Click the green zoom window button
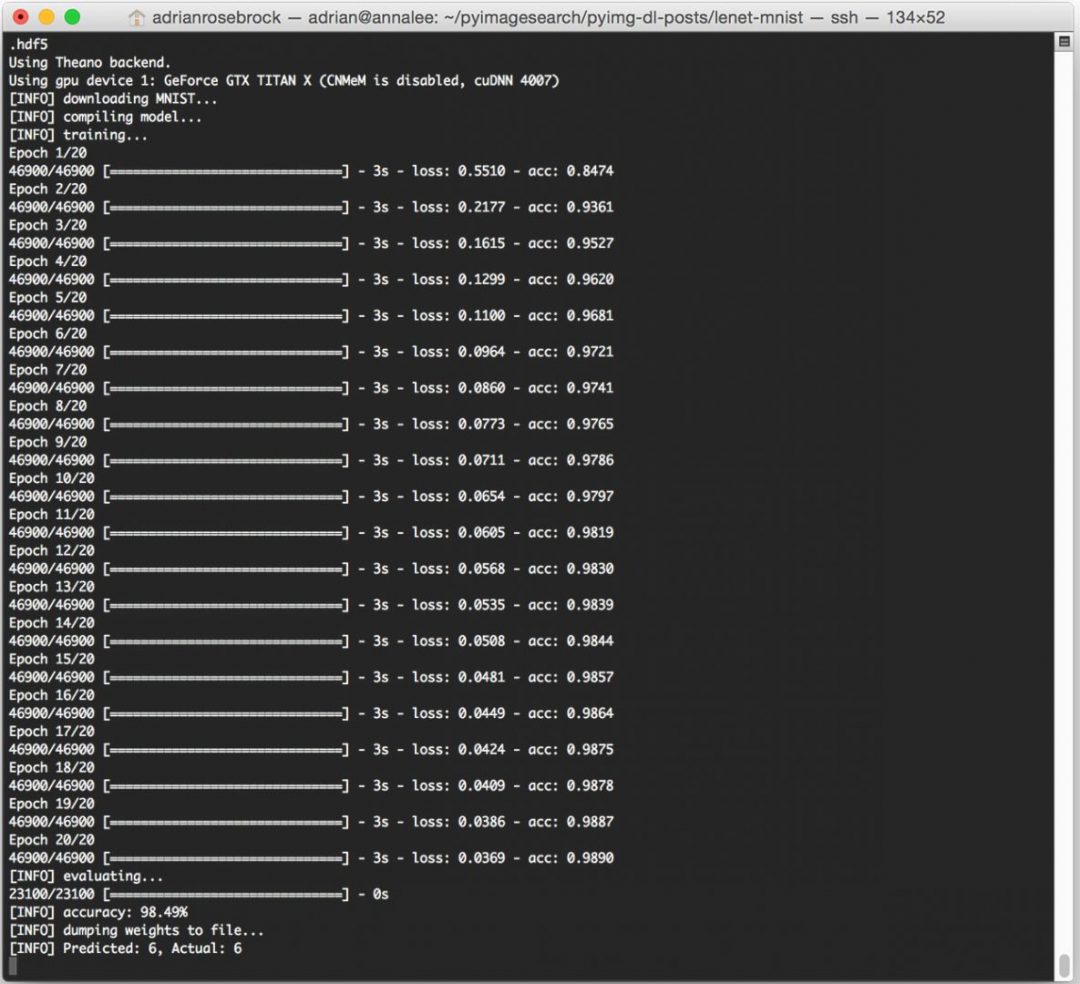Screen dimensions: 1080x984 [x=72, y=17]
